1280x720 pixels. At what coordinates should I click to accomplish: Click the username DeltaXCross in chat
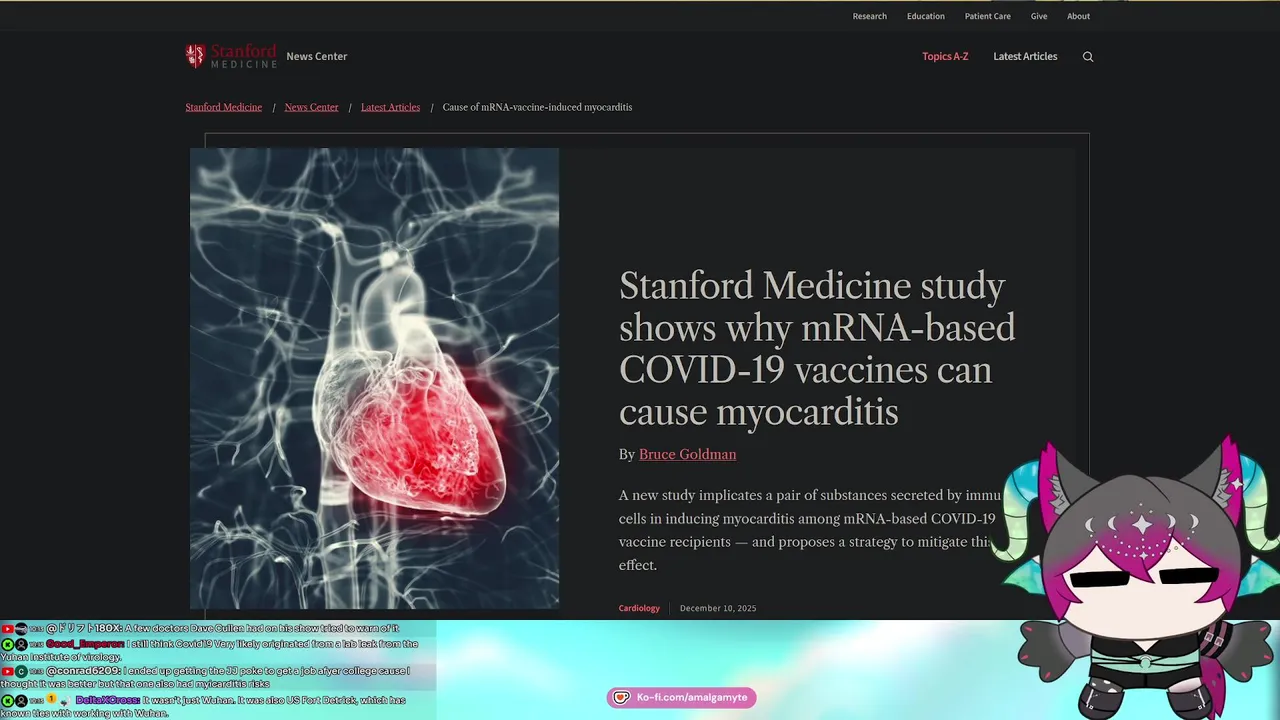(x=108, y=700)
